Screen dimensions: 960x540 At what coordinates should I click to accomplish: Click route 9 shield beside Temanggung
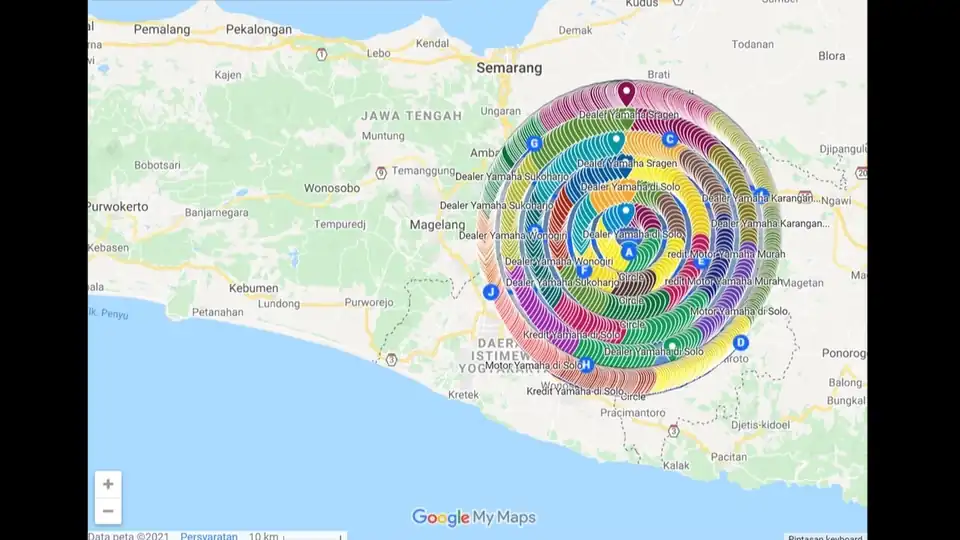click(381, 173)
